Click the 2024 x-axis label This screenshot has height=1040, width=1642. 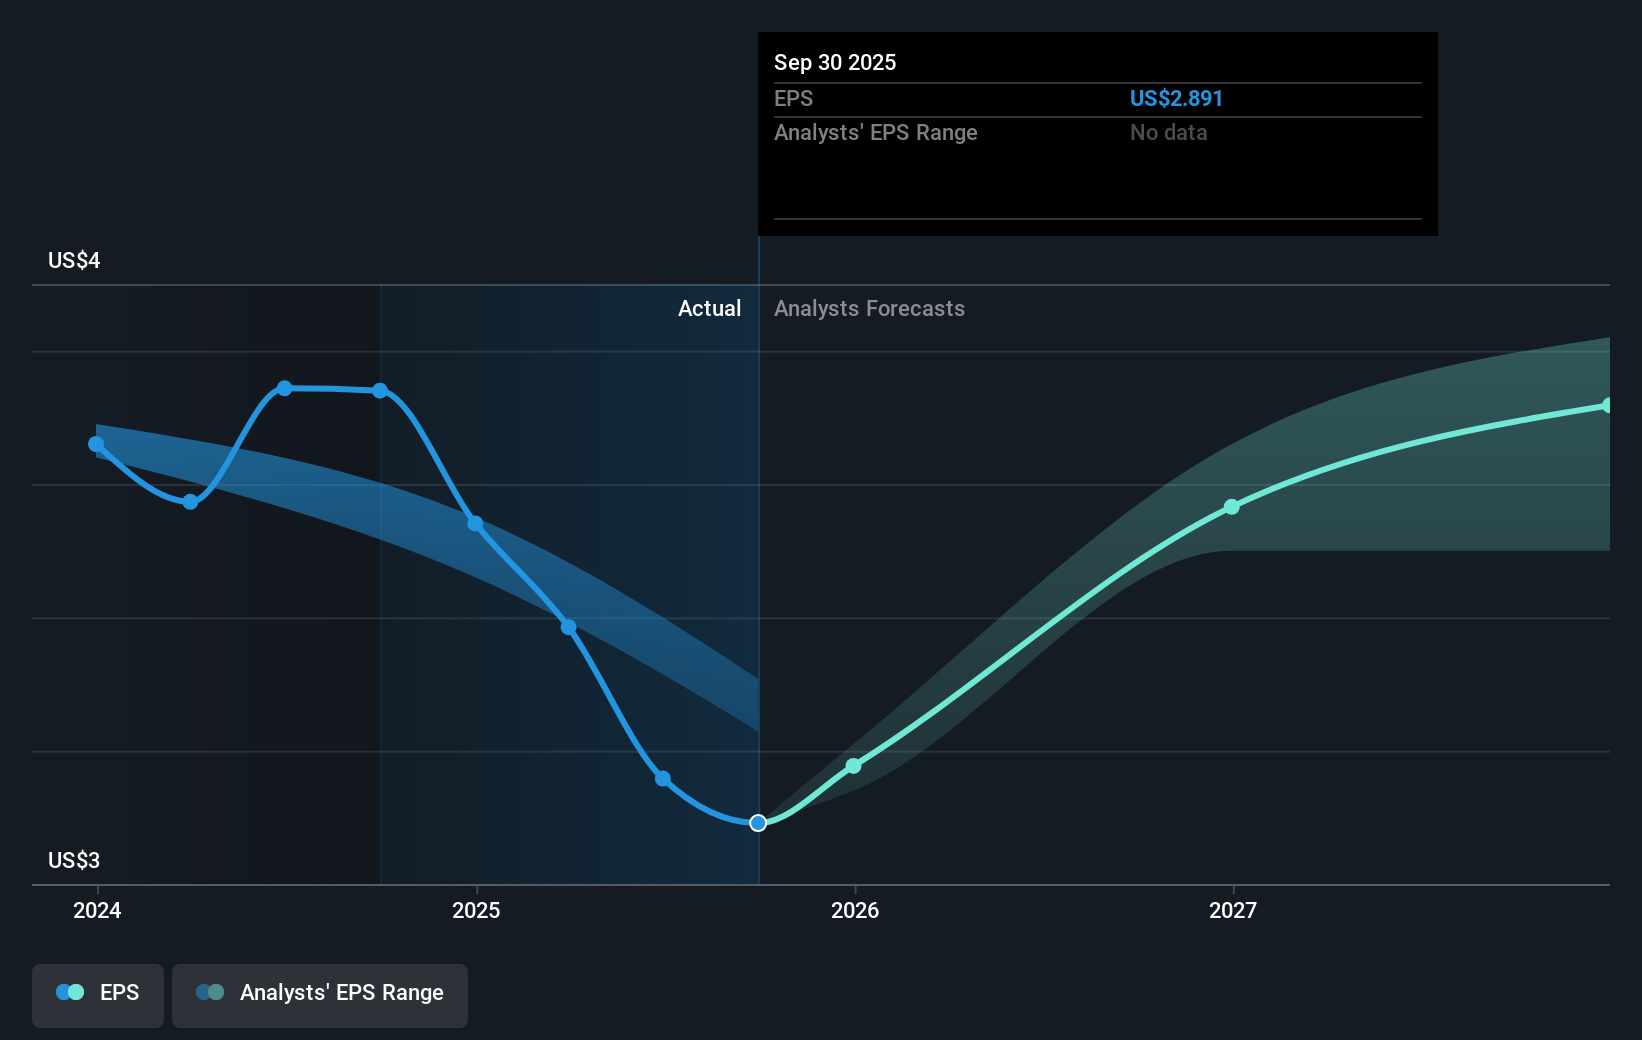click(97, 910)
